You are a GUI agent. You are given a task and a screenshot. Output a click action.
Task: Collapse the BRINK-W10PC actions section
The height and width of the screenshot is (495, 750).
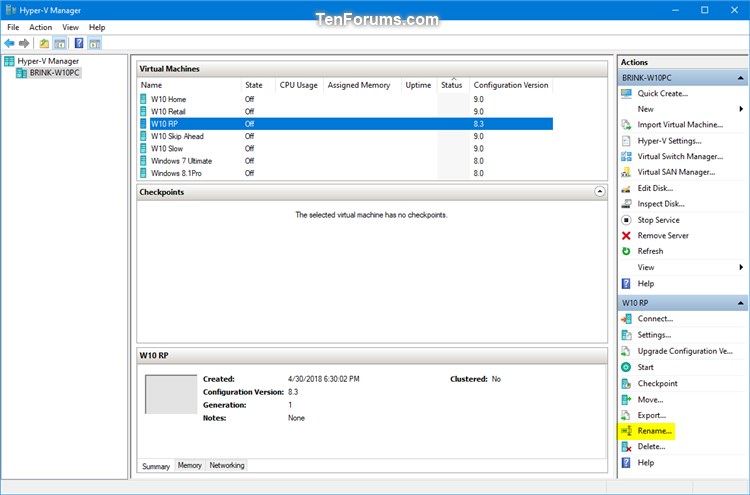[740, 78]
